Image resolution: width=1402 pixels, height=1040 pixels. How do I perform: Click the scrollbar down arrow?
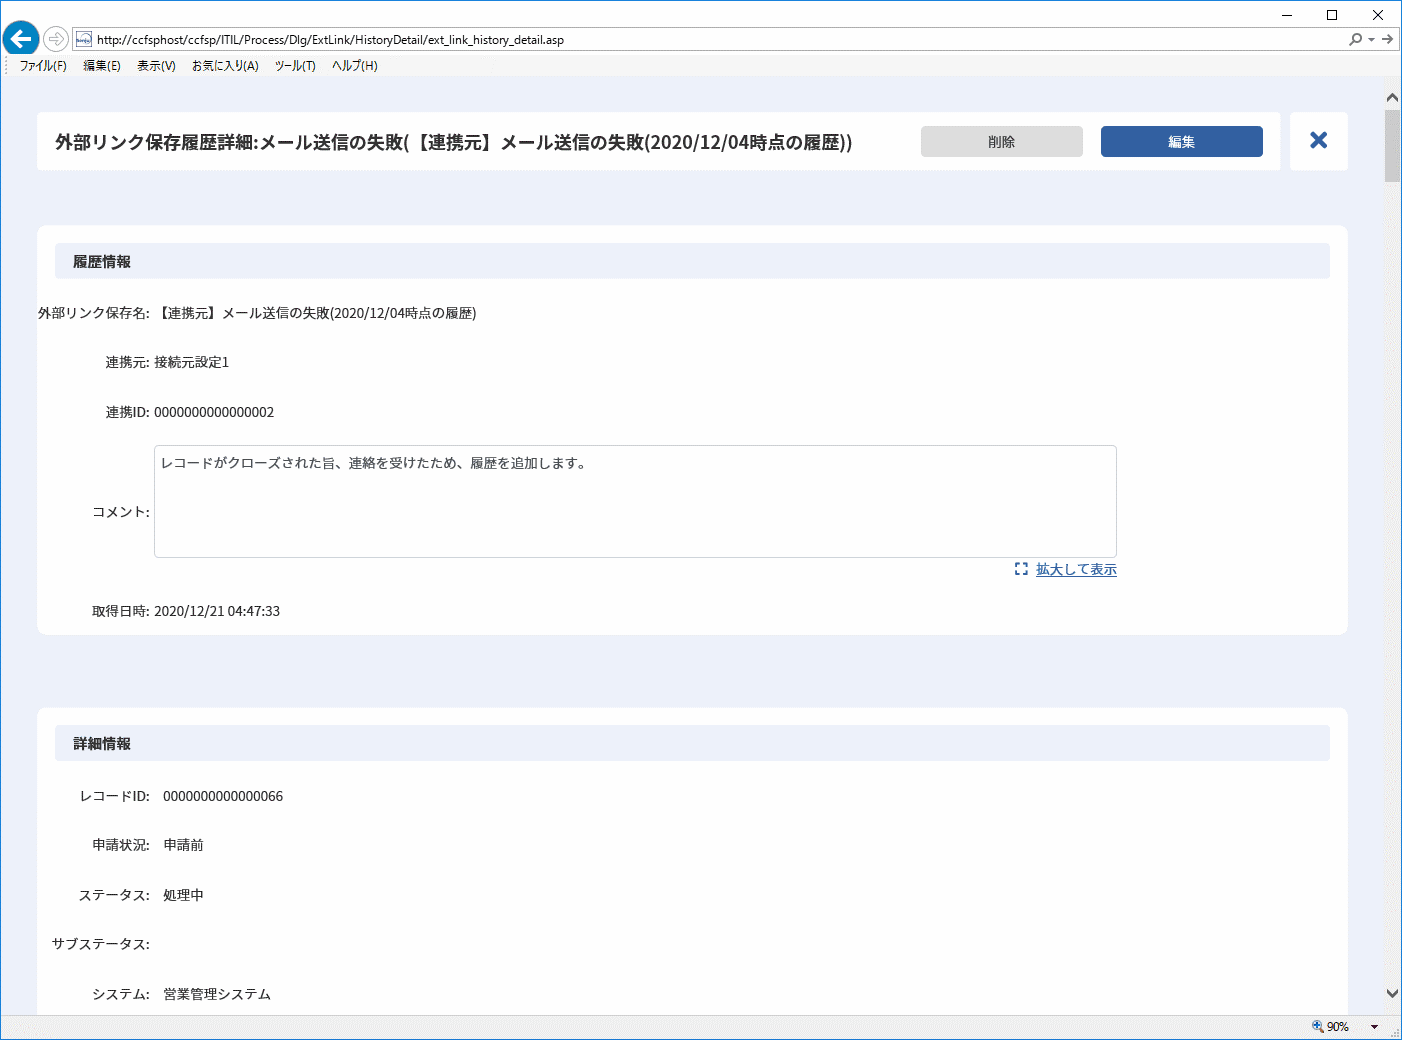[1392, 993]
